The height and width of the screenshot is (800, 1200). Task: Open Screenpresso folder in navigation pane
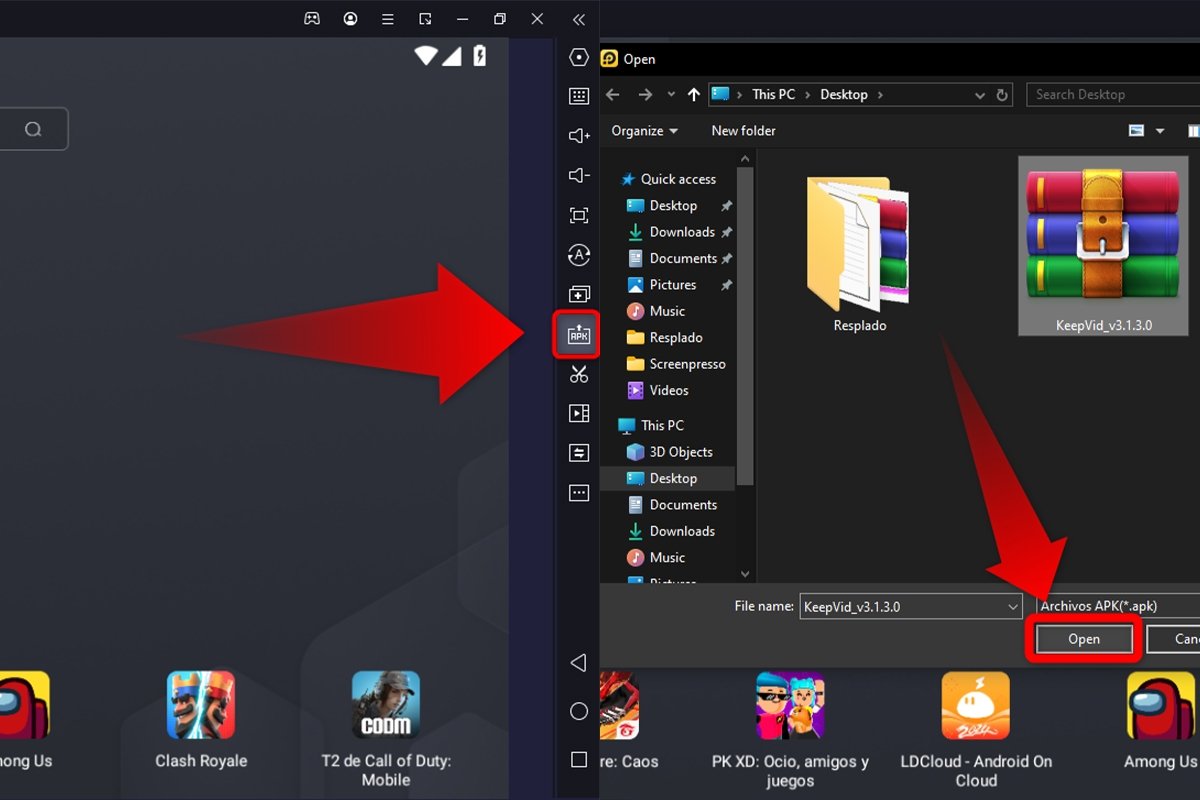(687, 364)
